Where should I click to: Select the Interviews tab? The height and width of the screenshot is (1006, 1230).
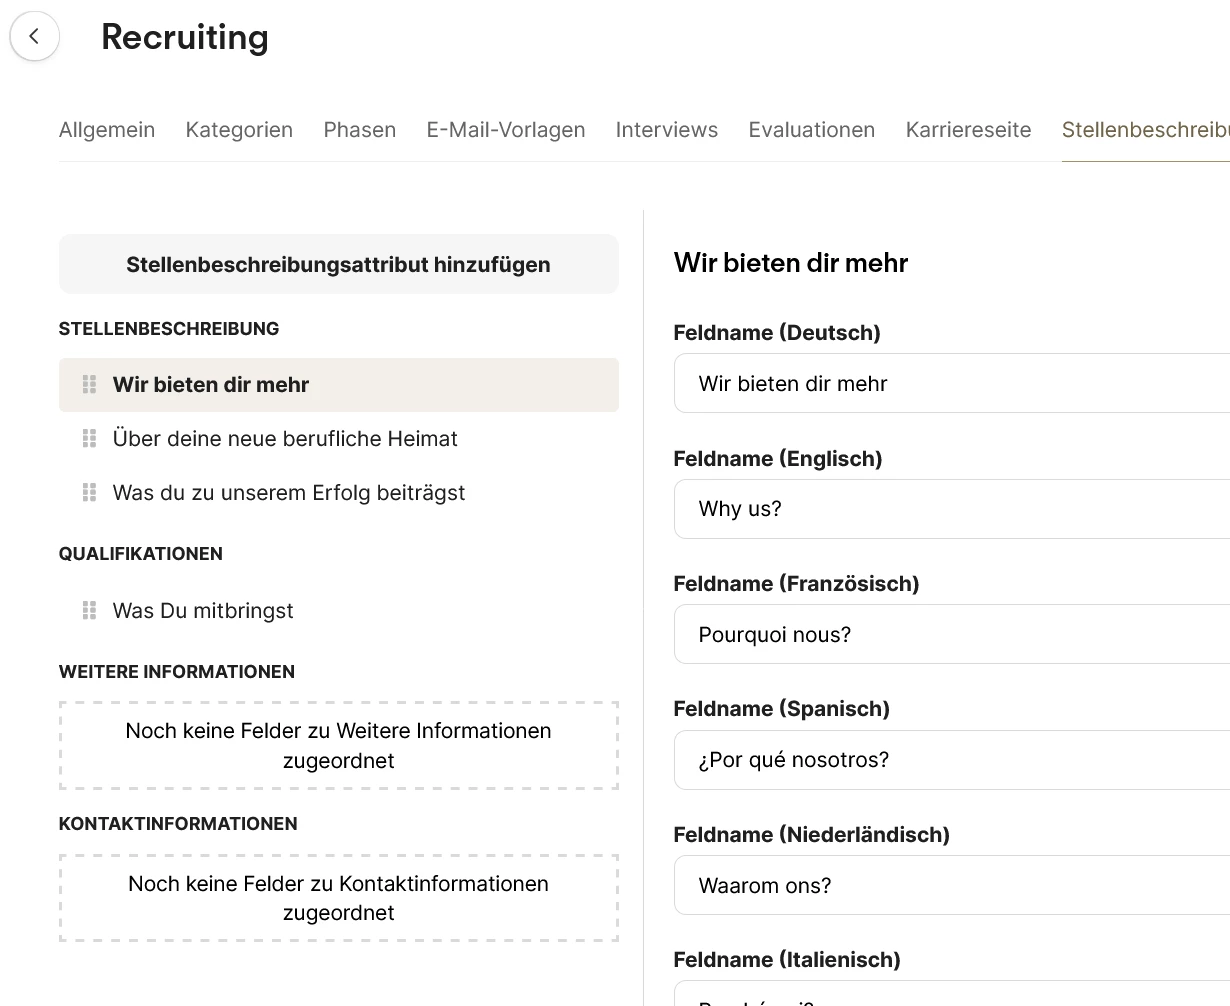(x=666, y=130)
